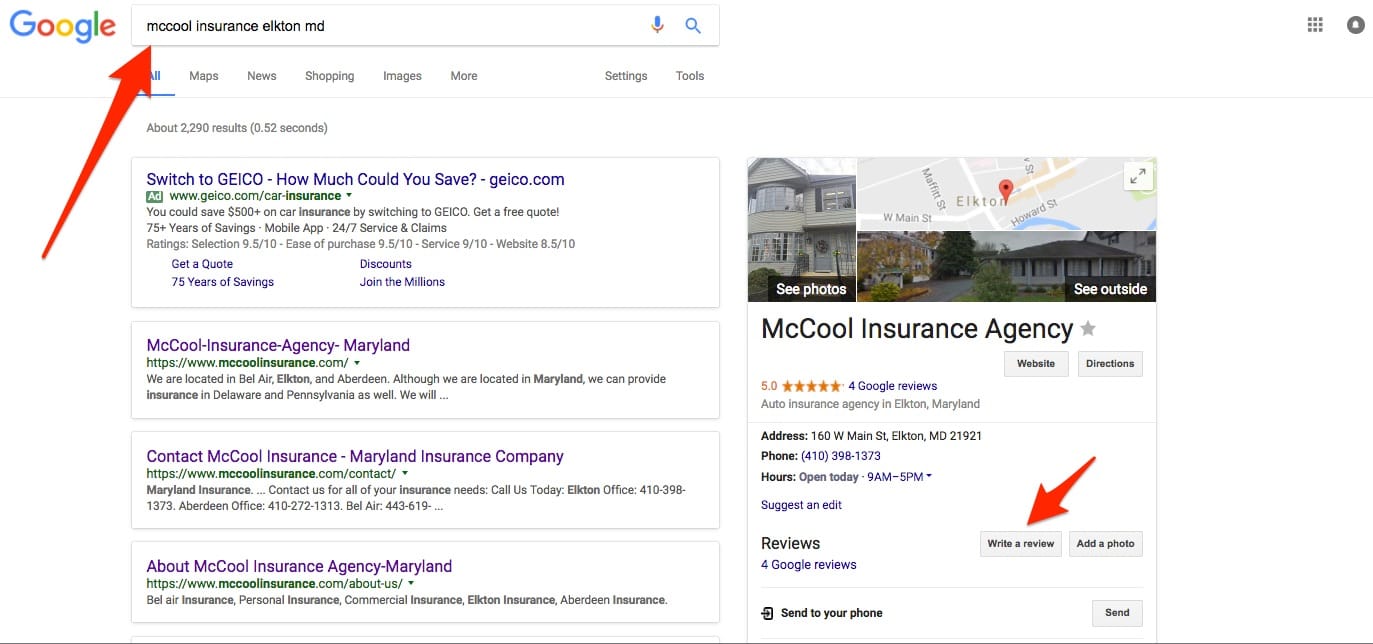Click the Send to your phone label
Image resolution: width=1373 pixels, height=644 pixels.
click(831, 613)
